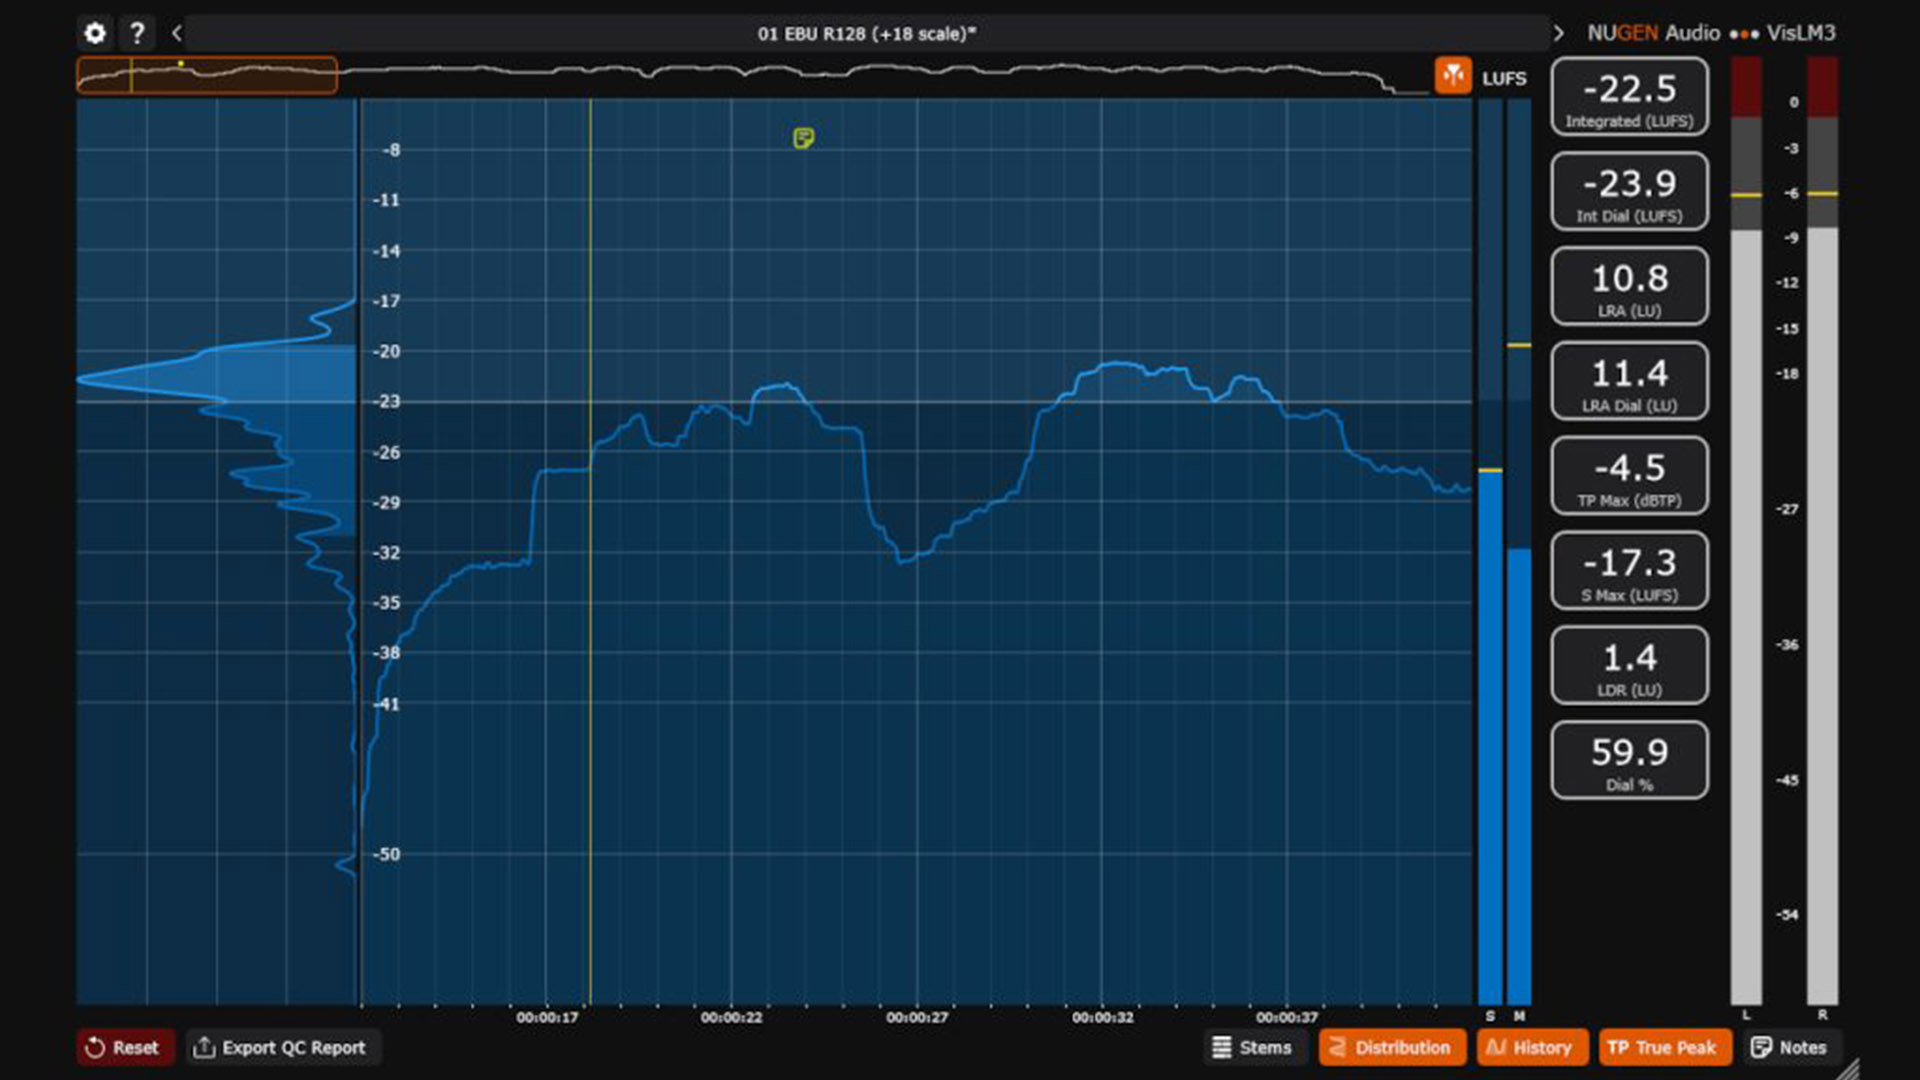Click the 00:00:27 time label

click(917, 1017)
